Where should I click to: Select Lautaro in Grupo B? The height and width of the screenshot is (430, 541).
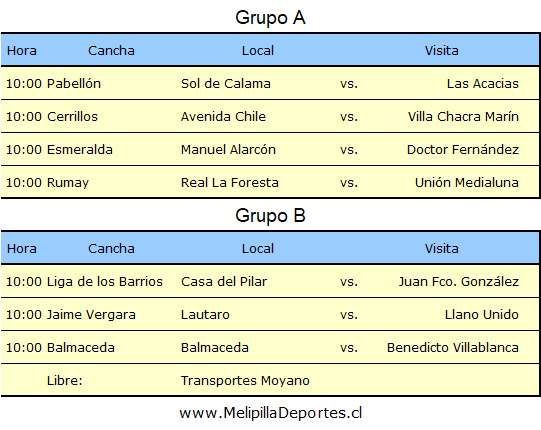[x=205, y=315]
